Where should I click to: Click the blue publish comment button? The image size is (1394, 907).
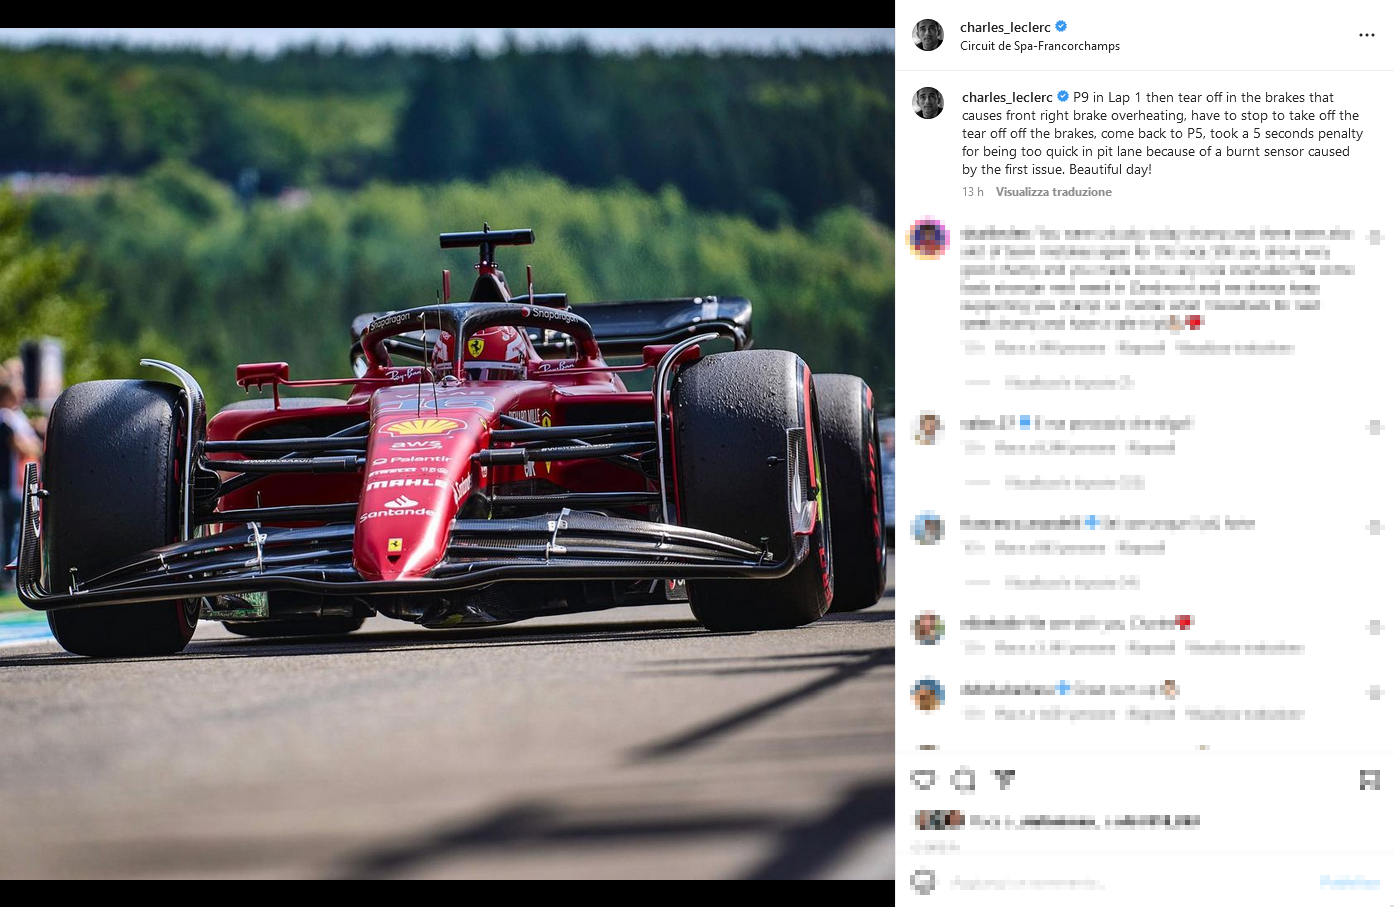tap(1350, 882)
